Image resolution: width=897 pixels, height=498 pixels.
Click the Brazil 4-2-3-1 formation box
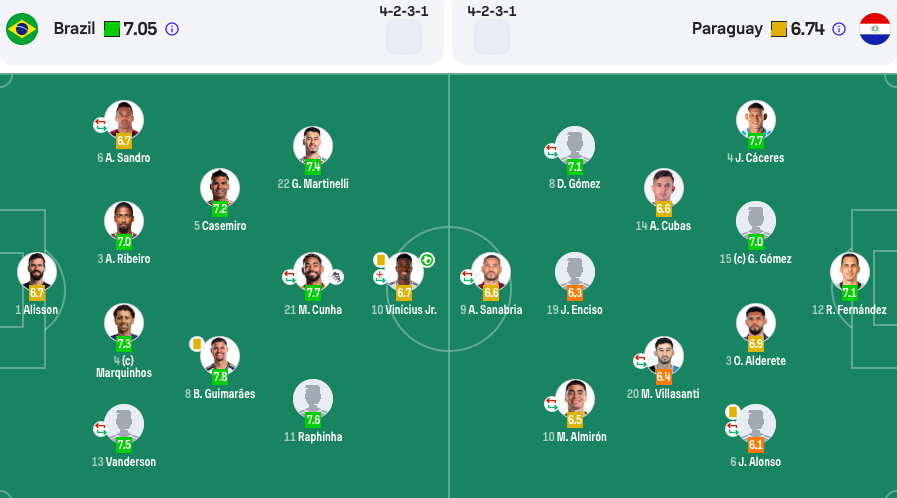click(x=404, y=37)
